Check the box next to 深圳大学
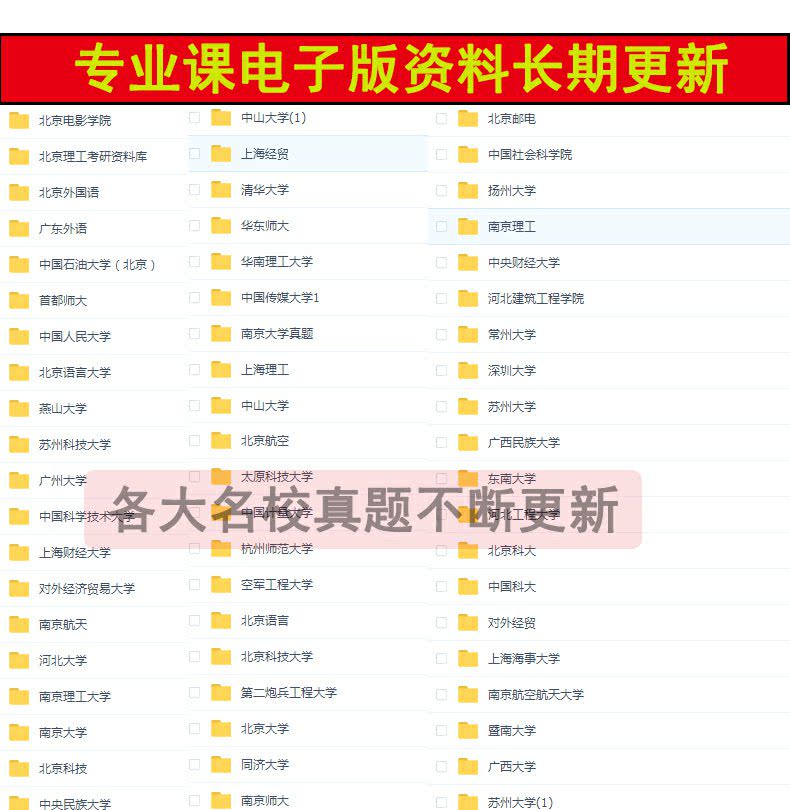Screen dimensions: 790x810 [441, 370]
